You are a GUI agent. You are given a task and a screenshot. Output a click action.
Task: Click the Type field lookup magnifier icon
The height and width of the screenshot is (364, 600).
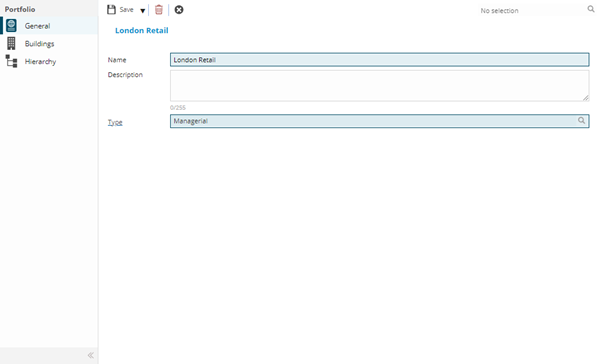[x=581, y=121]
